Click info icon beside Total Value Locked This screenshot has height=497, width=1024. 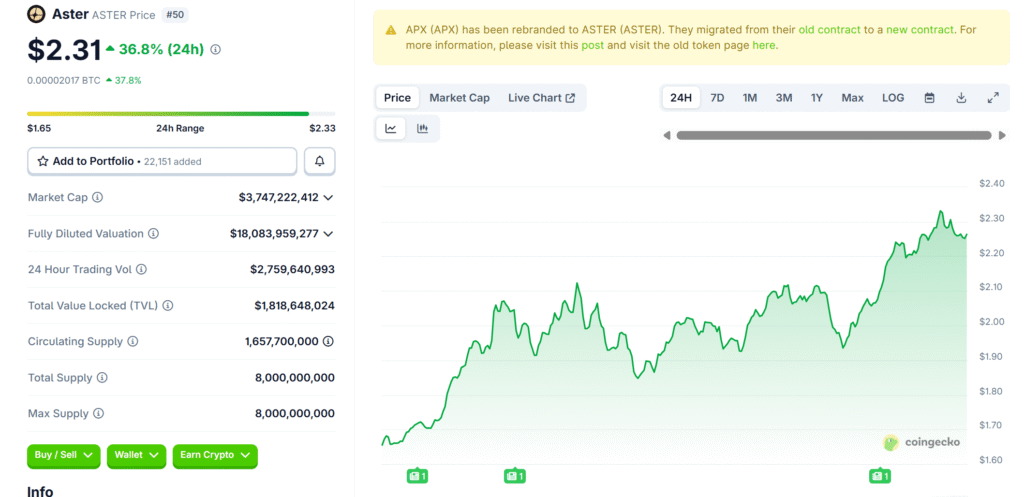click(x=168, y=306)
